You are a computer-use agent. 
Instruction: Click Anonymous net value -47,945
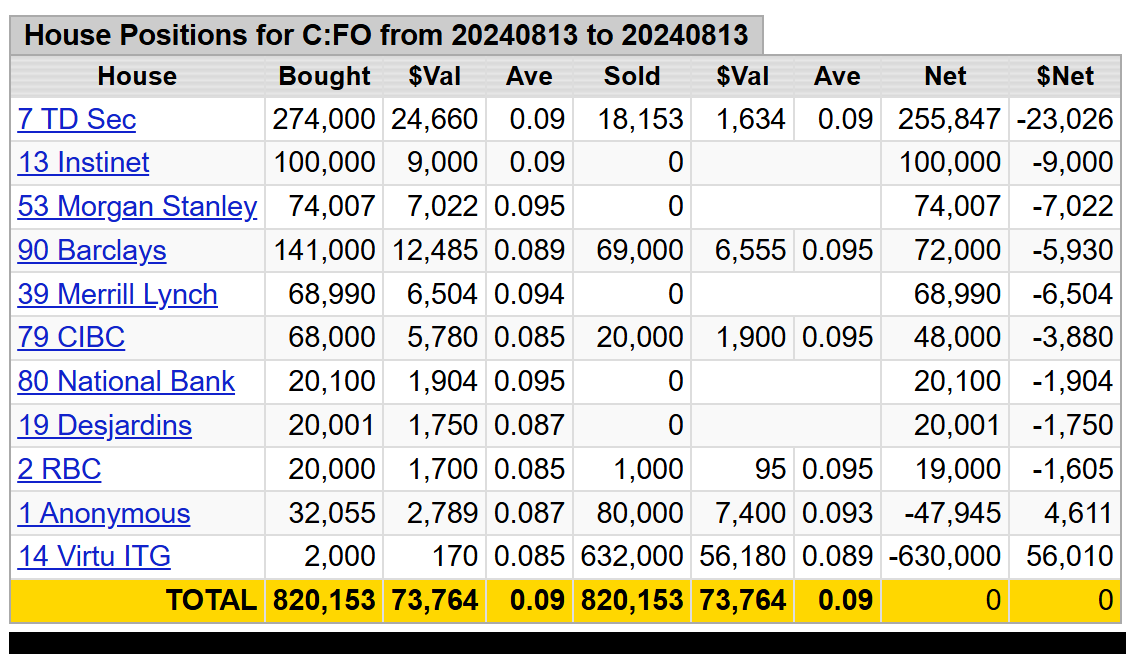tap(953, 513)
